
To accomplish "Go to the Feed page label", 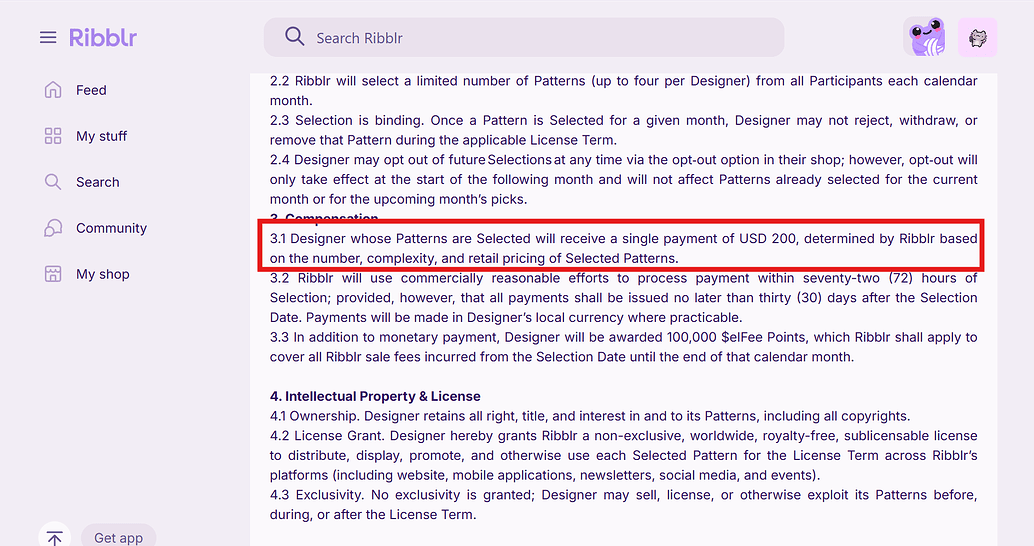I will click(x=91, y=90).
